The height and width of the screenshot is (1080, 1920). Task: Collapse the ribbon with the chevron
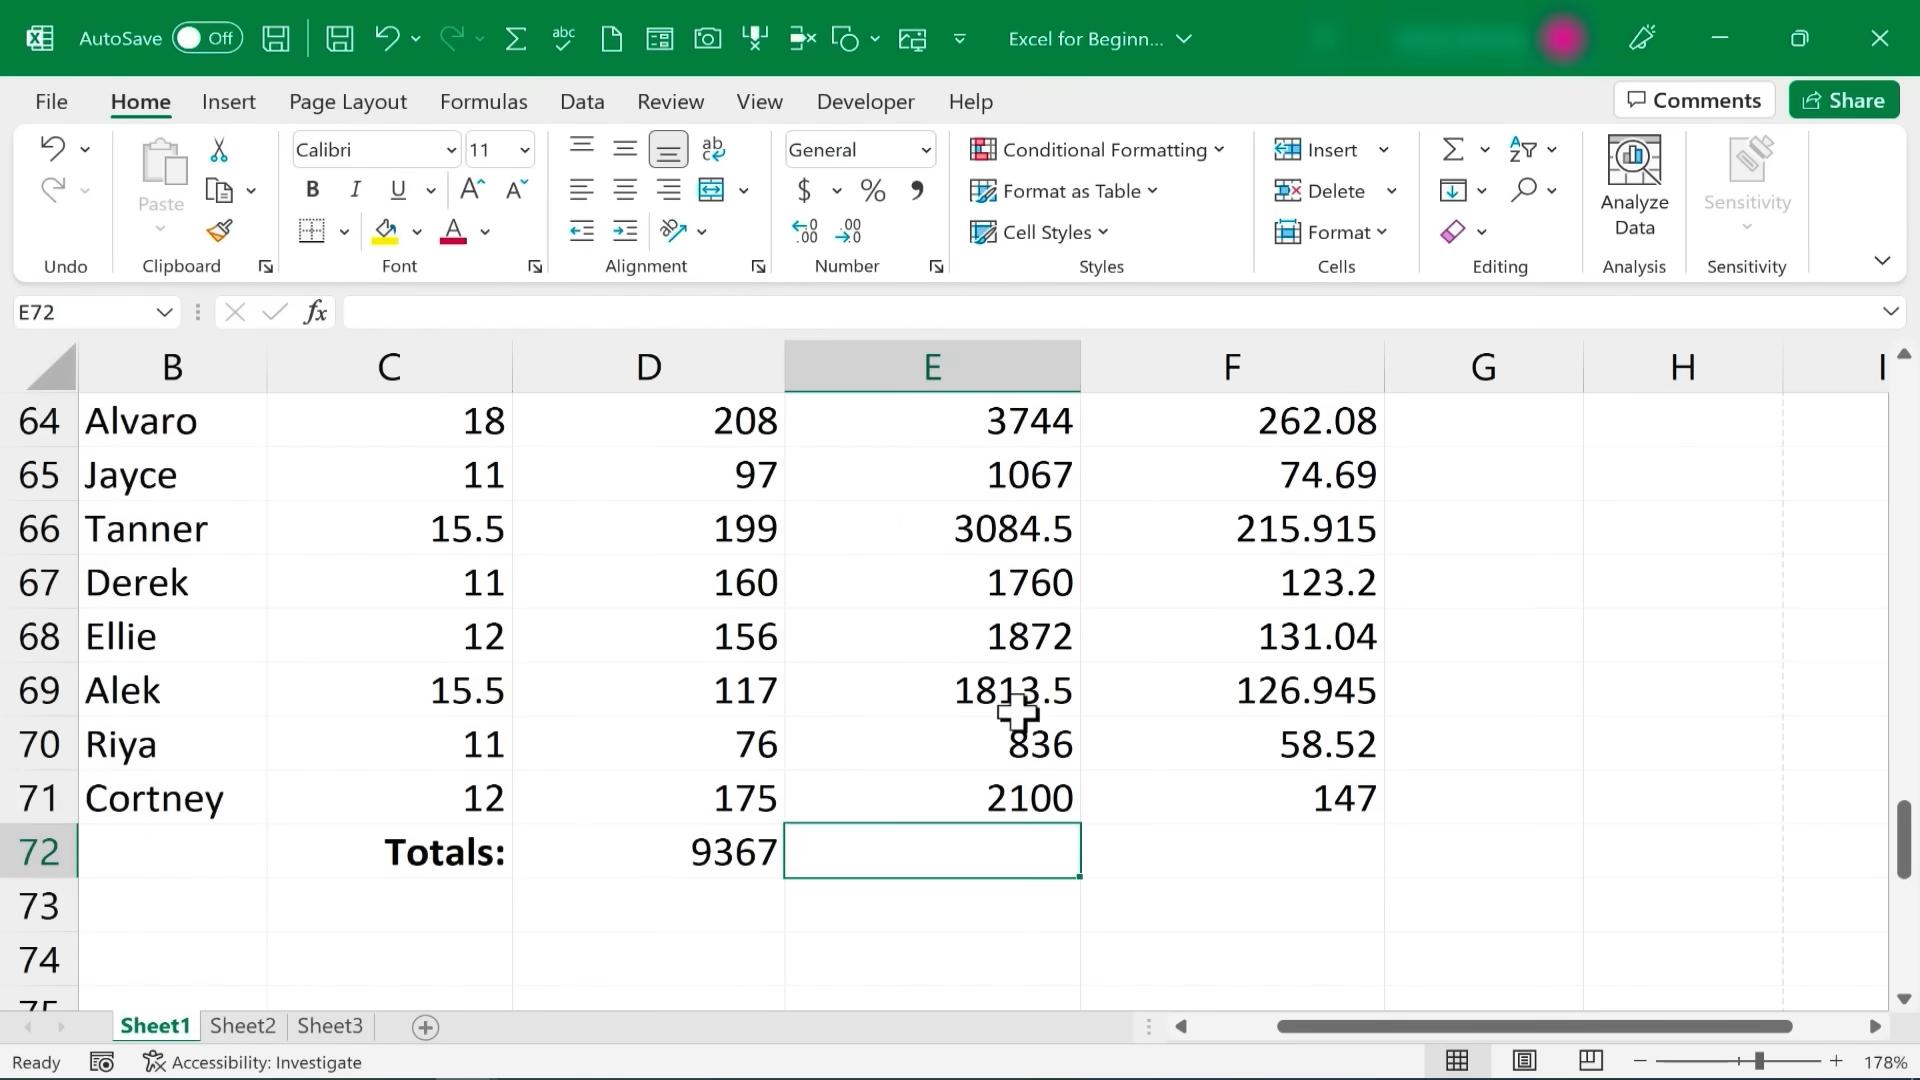tap(1882, 261)
